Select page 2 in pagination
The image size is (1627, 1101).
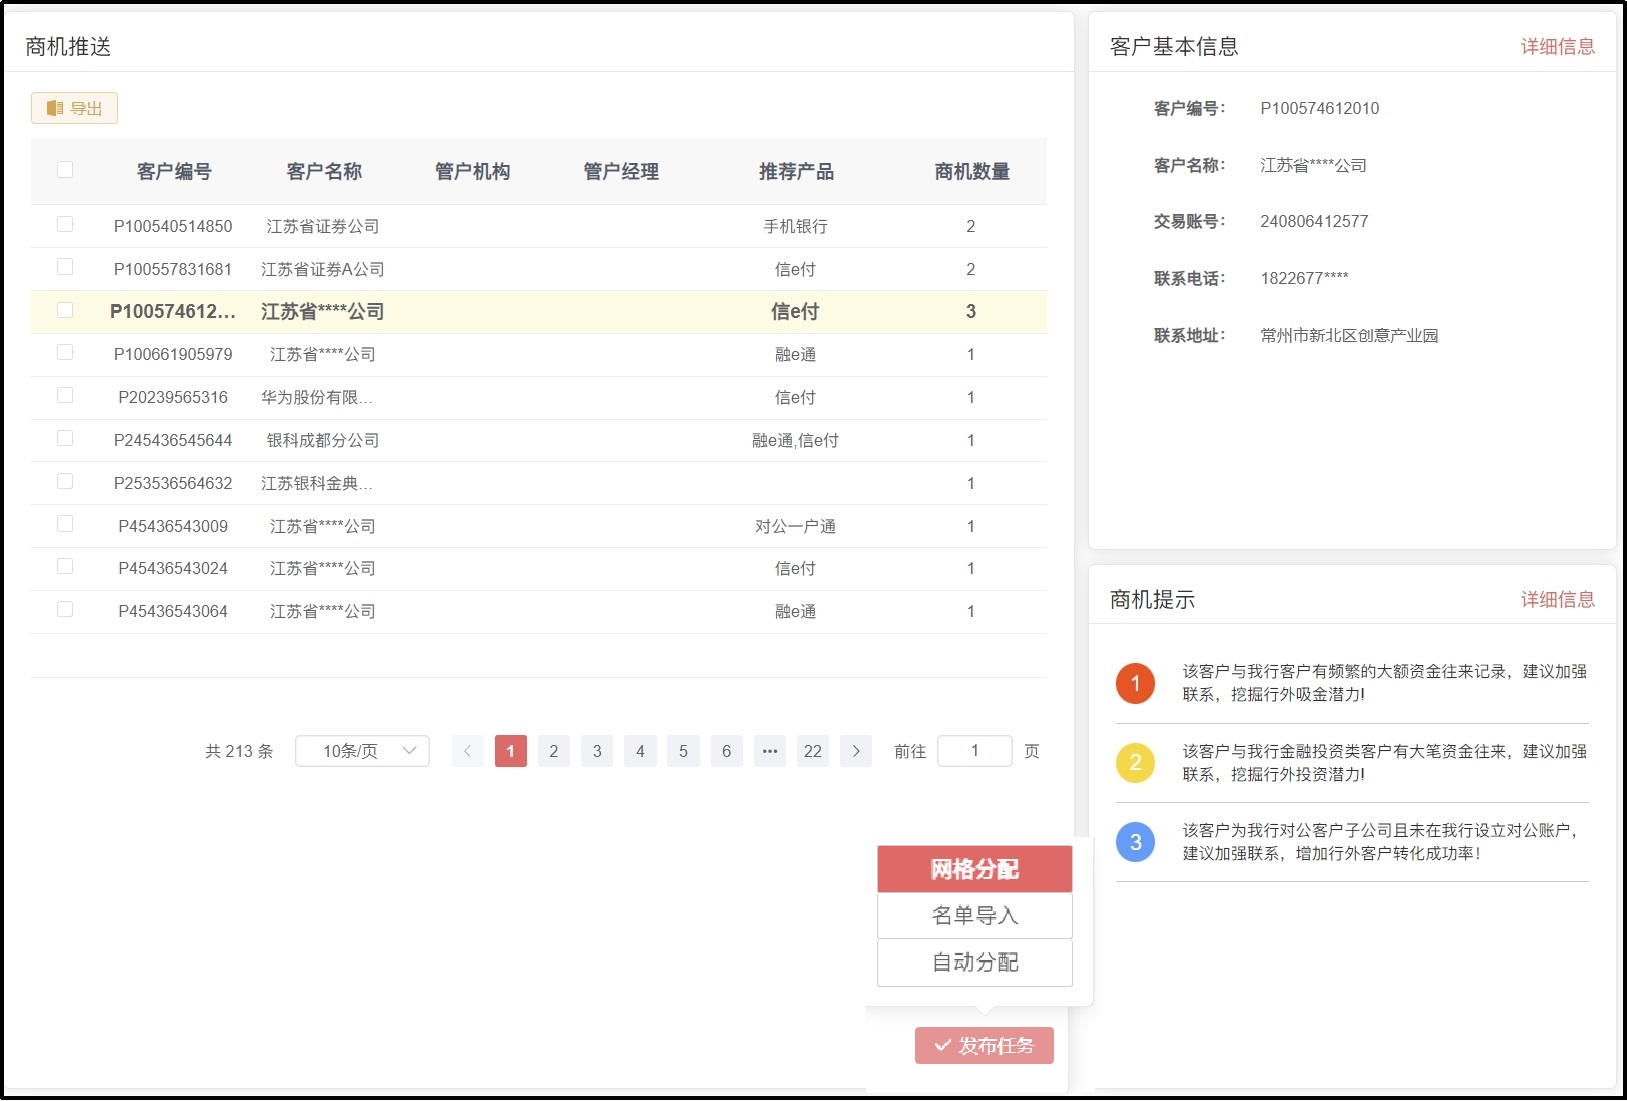click(x=553, y=751)
